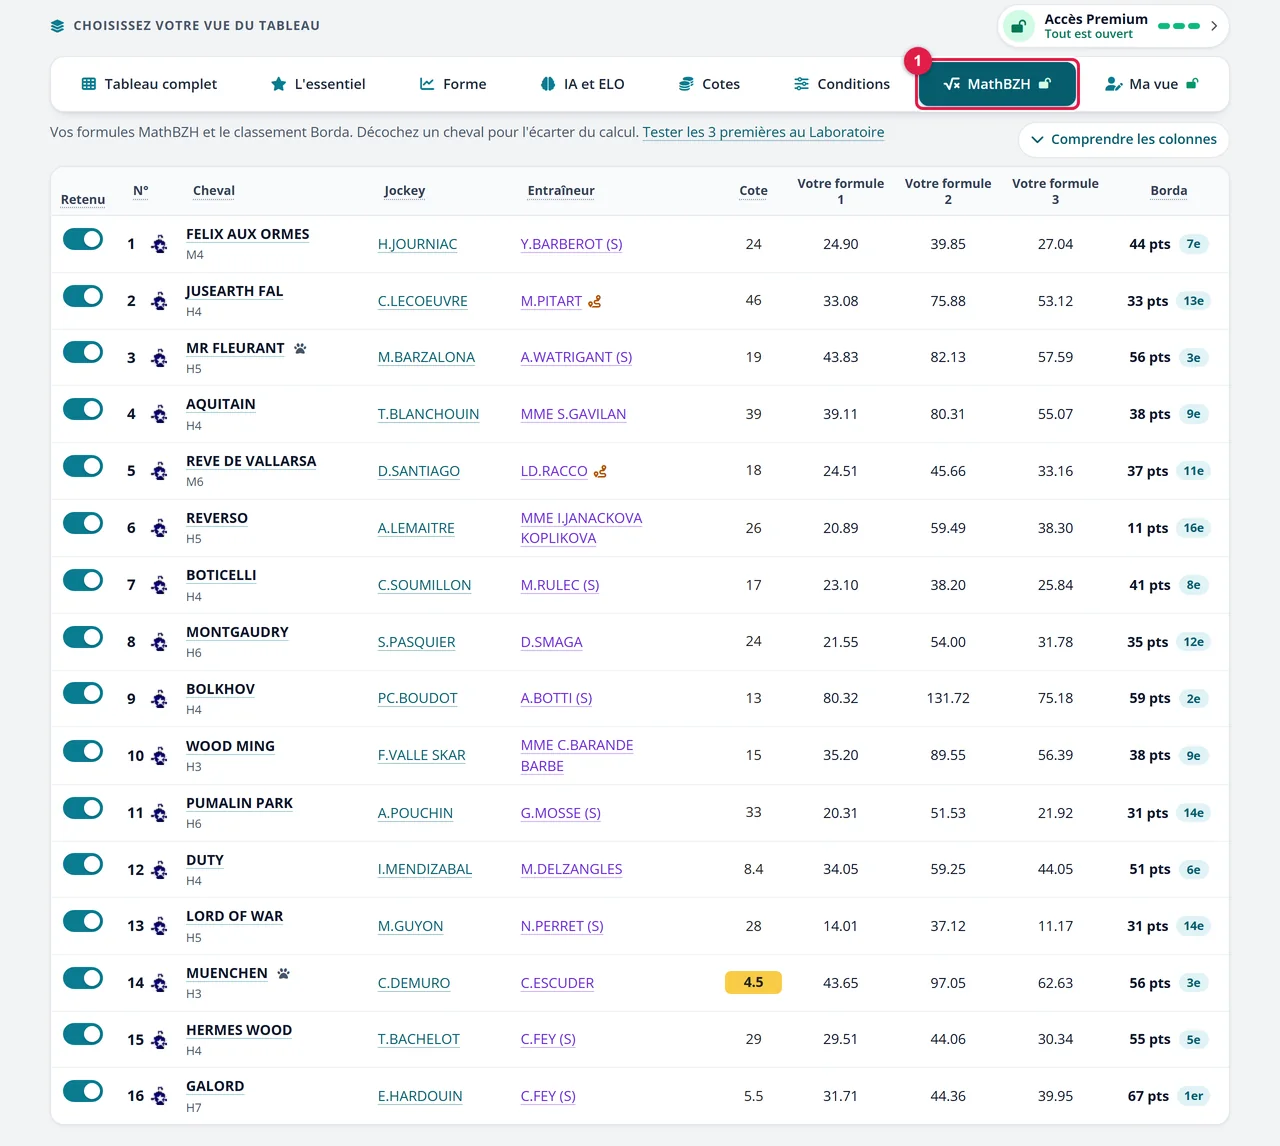Click the jockey silks icon beside GALORD

pyautogui.click(x=159, y=1096)
